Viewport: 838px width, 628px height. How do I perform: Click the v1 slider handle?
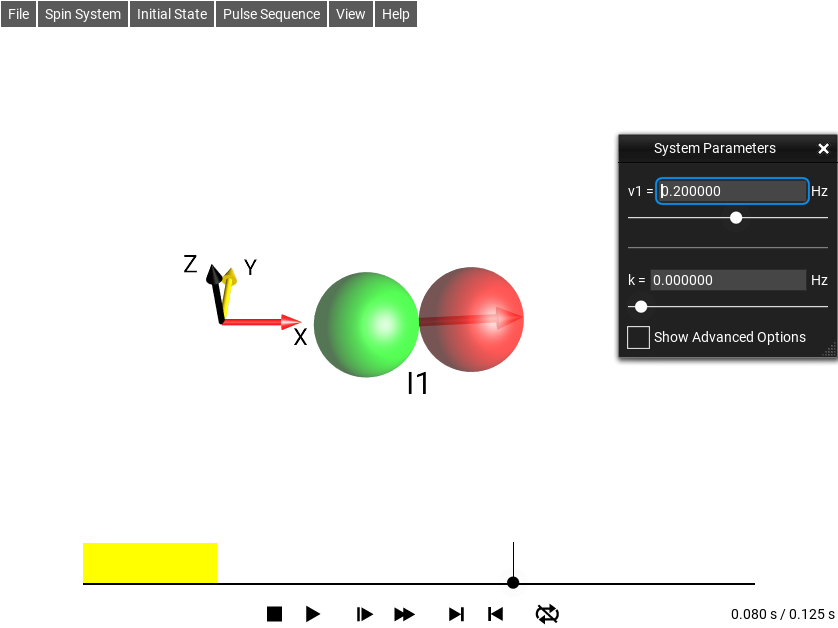(x=736, y=217)
